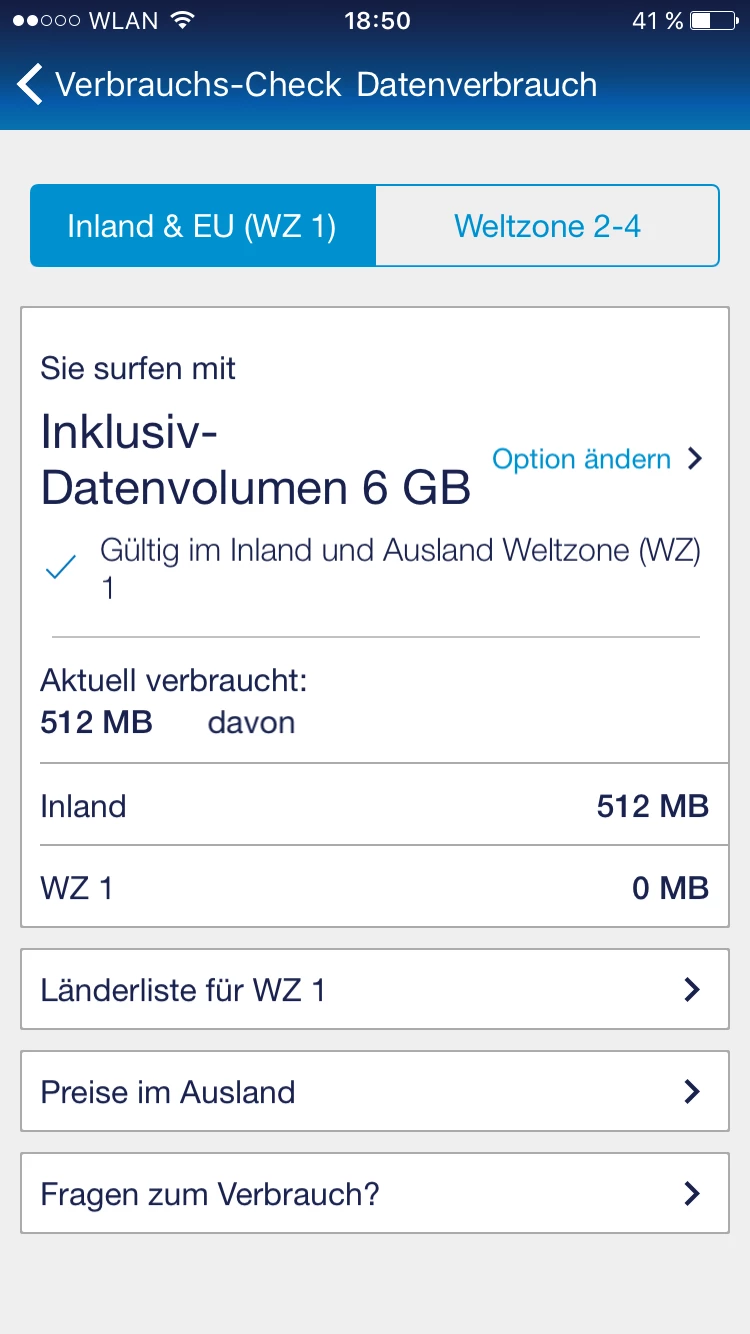The height and width of the screenshot is (1334, 750).
Task: Open Preise im Ausland
Action: (x=375, y=1092)
